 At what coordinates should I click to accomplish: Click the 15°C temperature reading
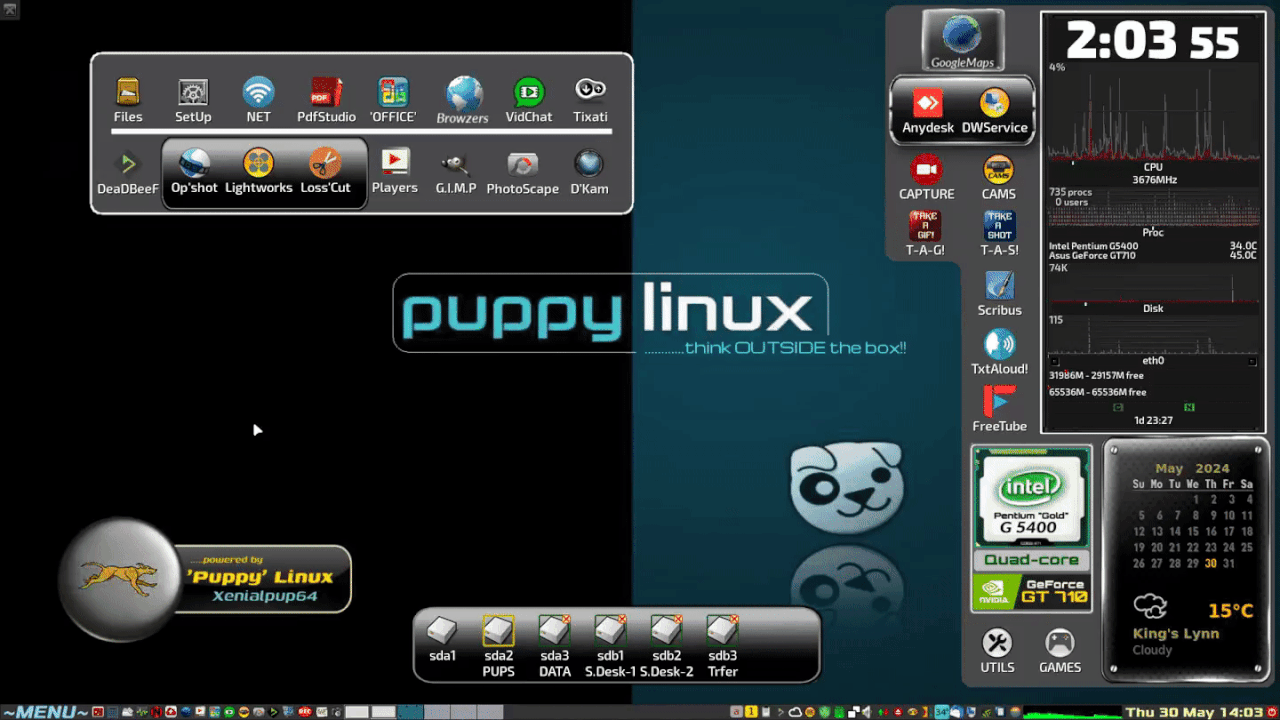1230,610
